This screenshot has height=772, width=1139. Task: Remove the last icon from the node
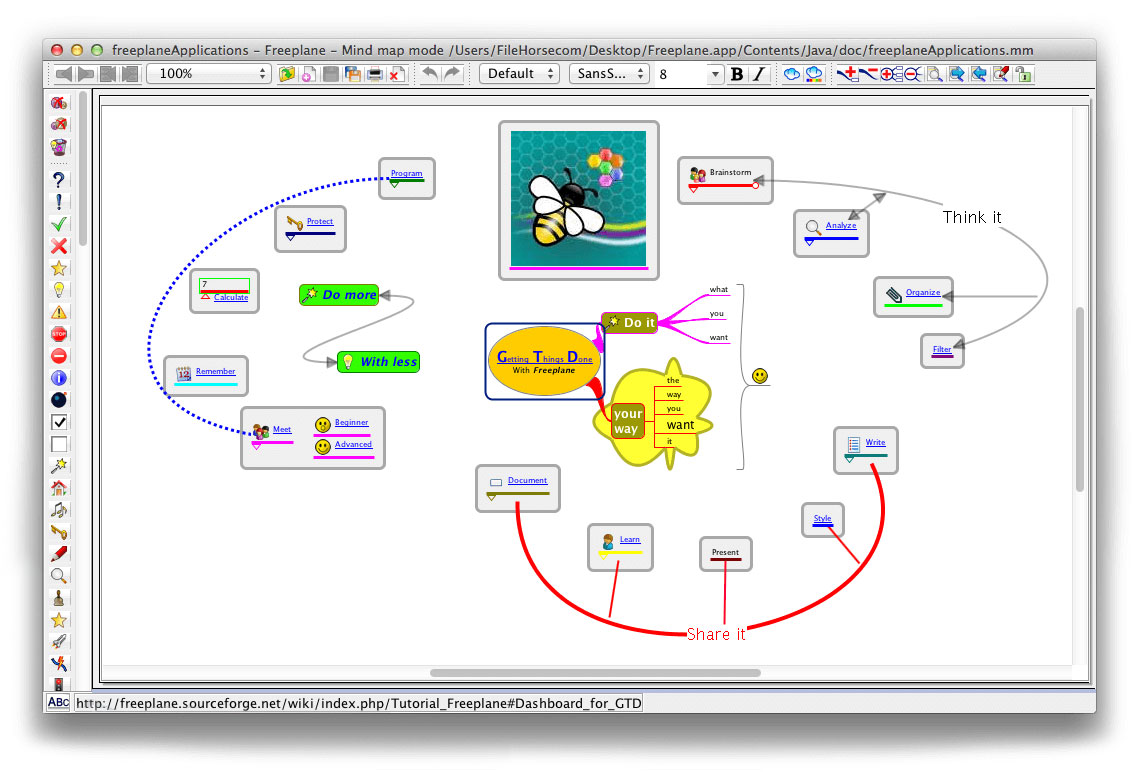(59, 124)
